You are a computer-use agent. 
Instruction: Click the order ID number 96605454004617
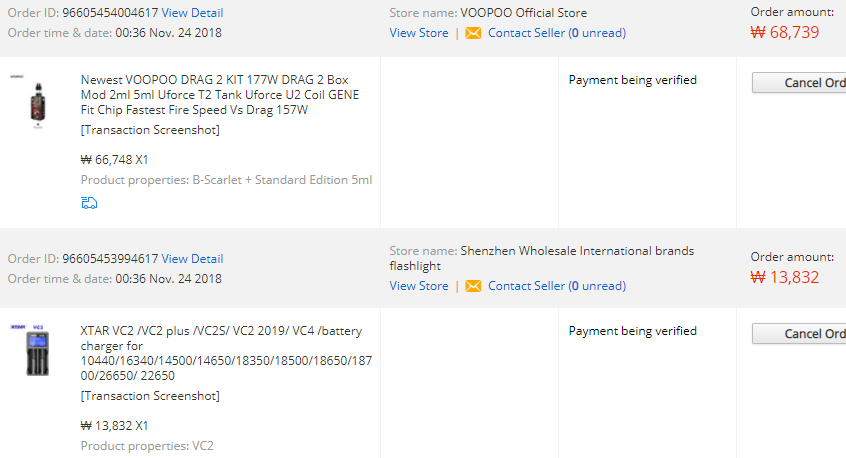110,13
